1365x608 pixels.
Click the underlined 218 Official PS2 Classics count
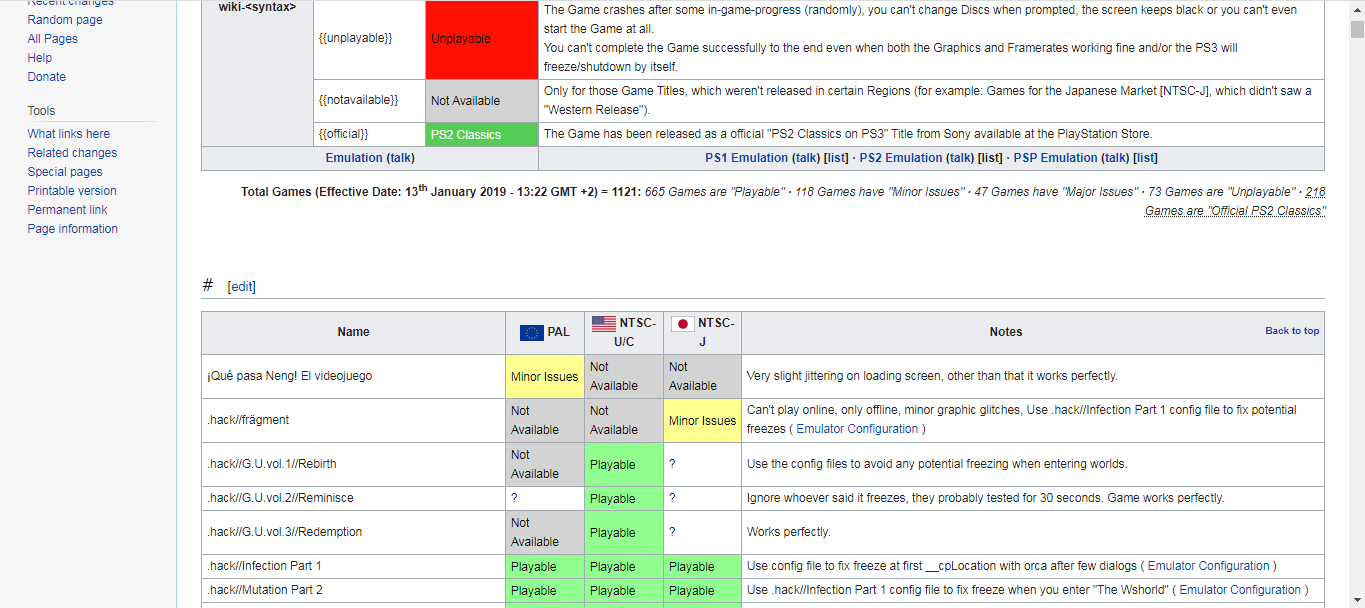1236,201
